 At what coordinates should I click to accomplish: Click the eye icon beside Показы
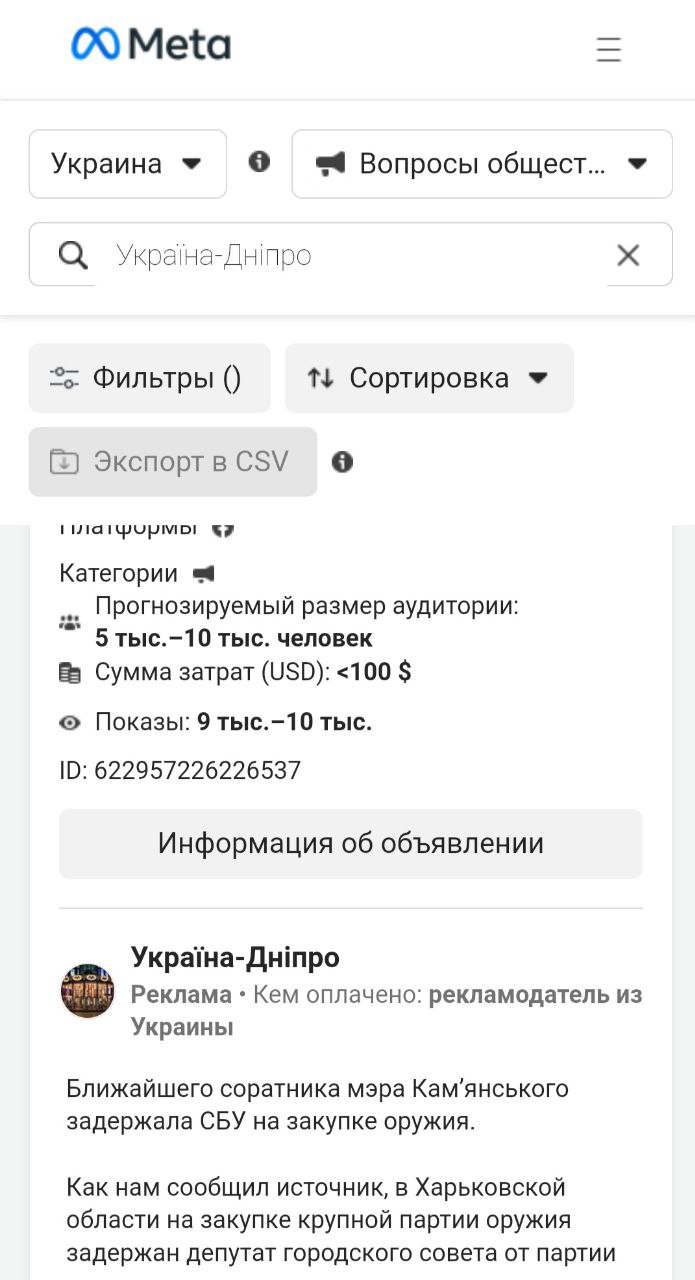coord(69,722)
